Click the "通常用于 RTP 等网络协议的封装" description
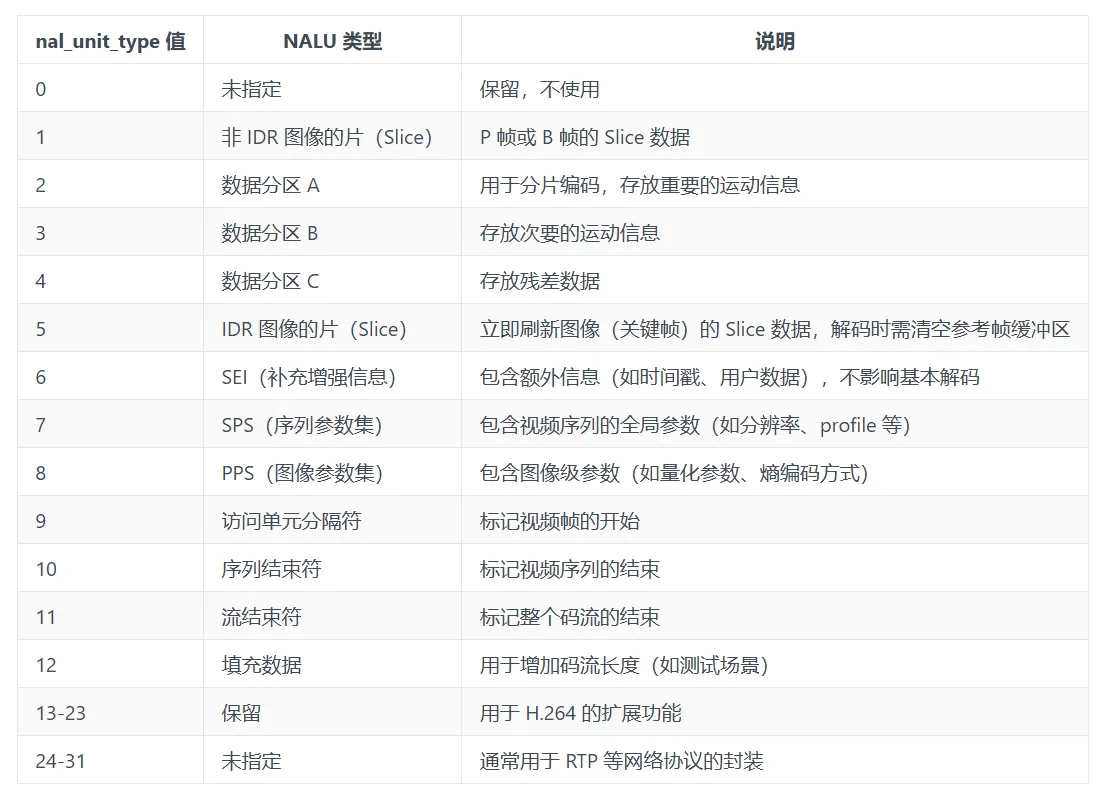1120x795 pixels. click(x=621, y=761)
